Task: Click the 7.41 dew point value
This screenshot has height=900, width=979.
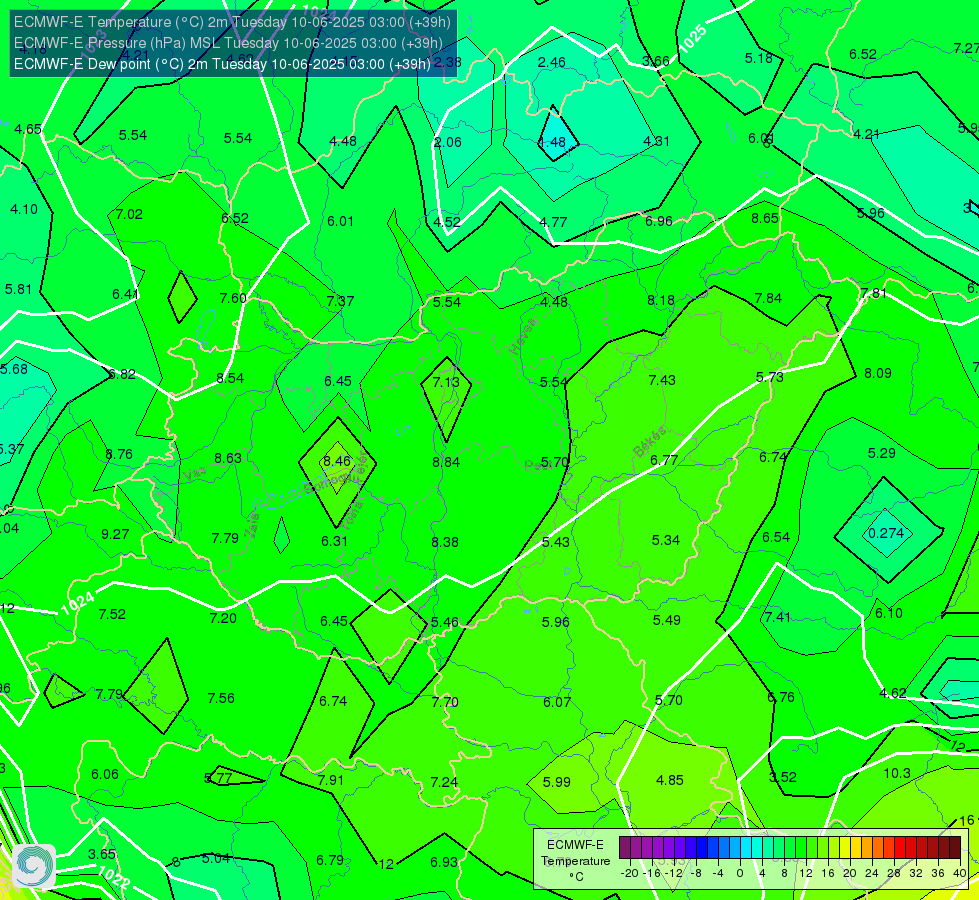Action: [777, 617]
